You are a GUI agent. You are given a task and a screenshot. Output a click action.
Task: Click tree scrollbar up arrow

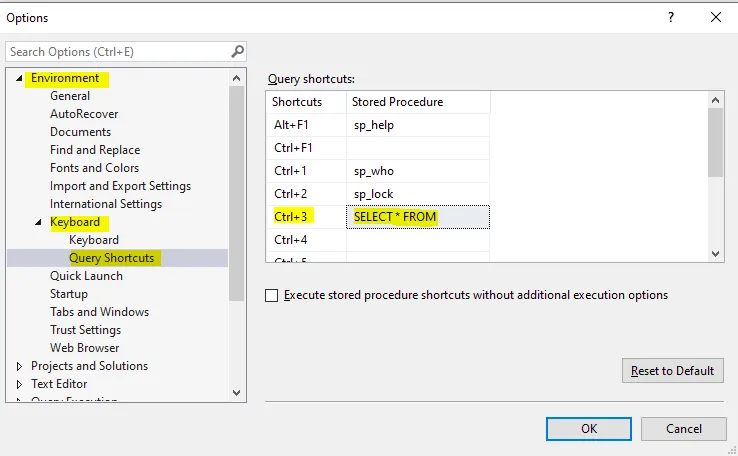click(x=236, y=78)
